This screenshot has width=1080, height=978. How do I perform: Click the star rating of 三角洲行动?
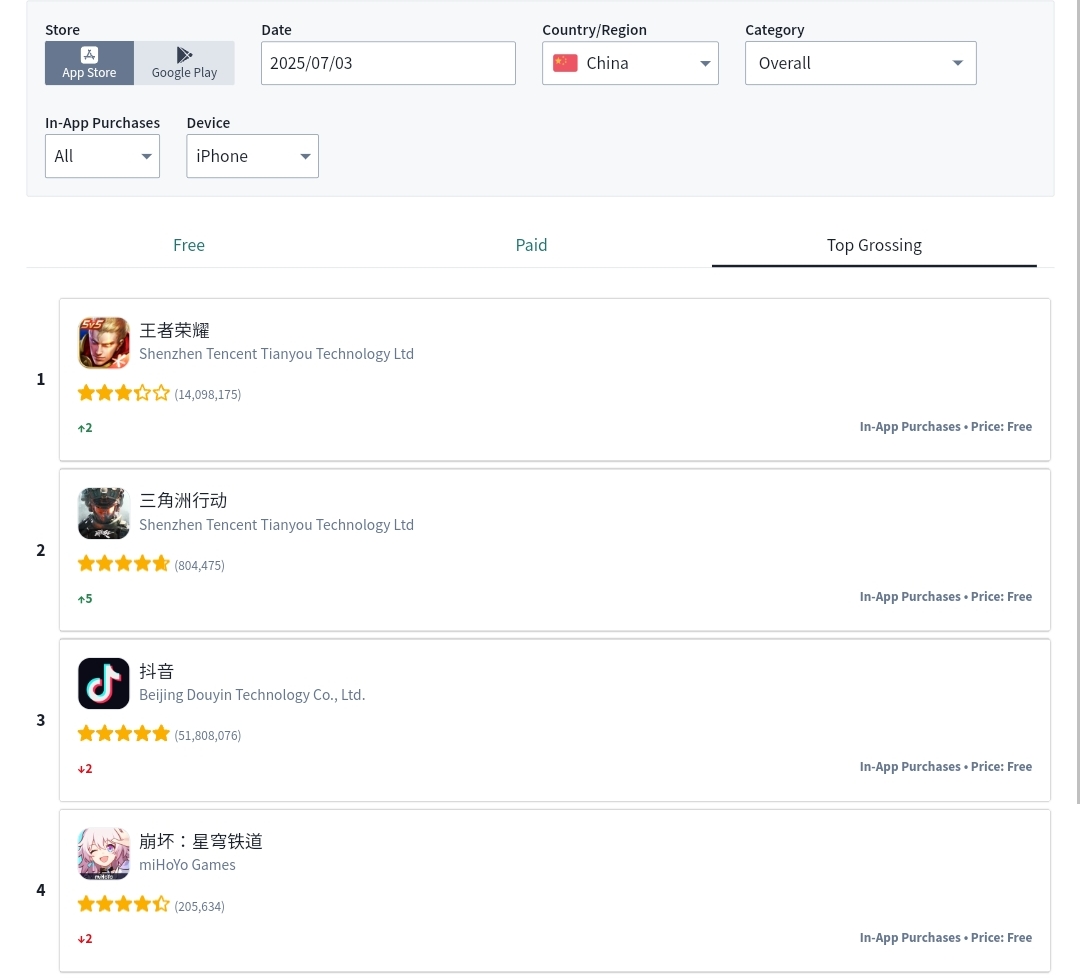pos(123,564)
